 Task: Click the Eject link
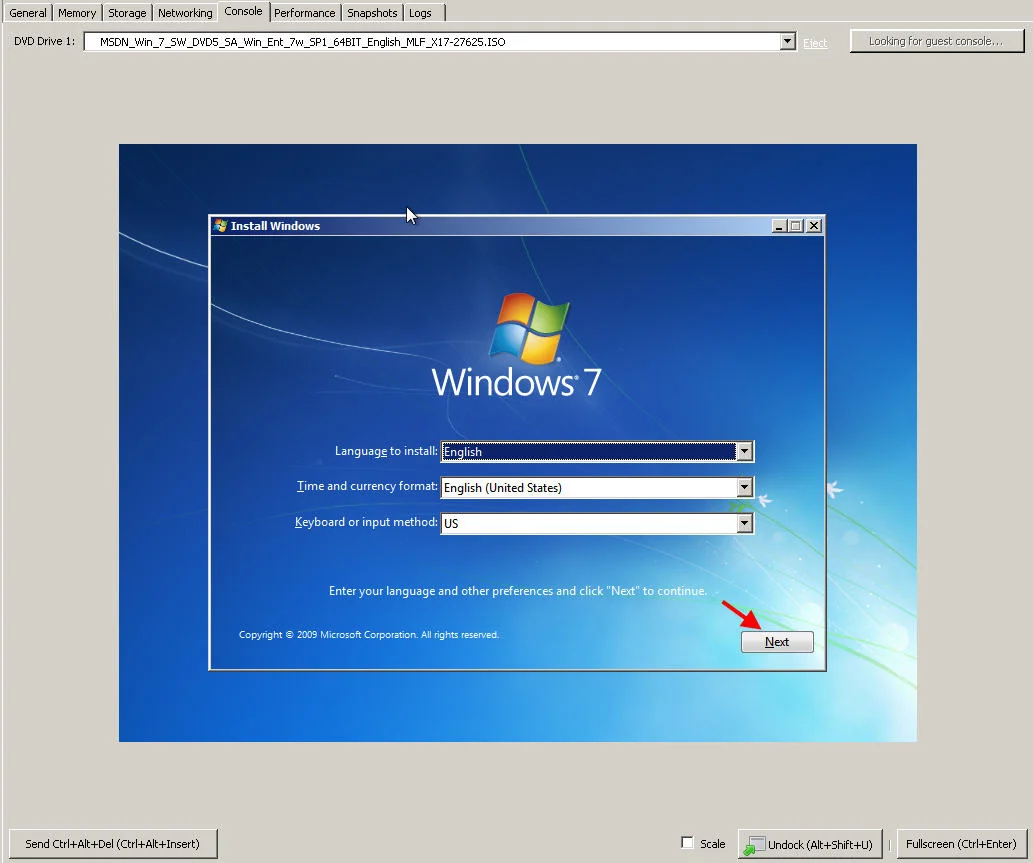815,43
